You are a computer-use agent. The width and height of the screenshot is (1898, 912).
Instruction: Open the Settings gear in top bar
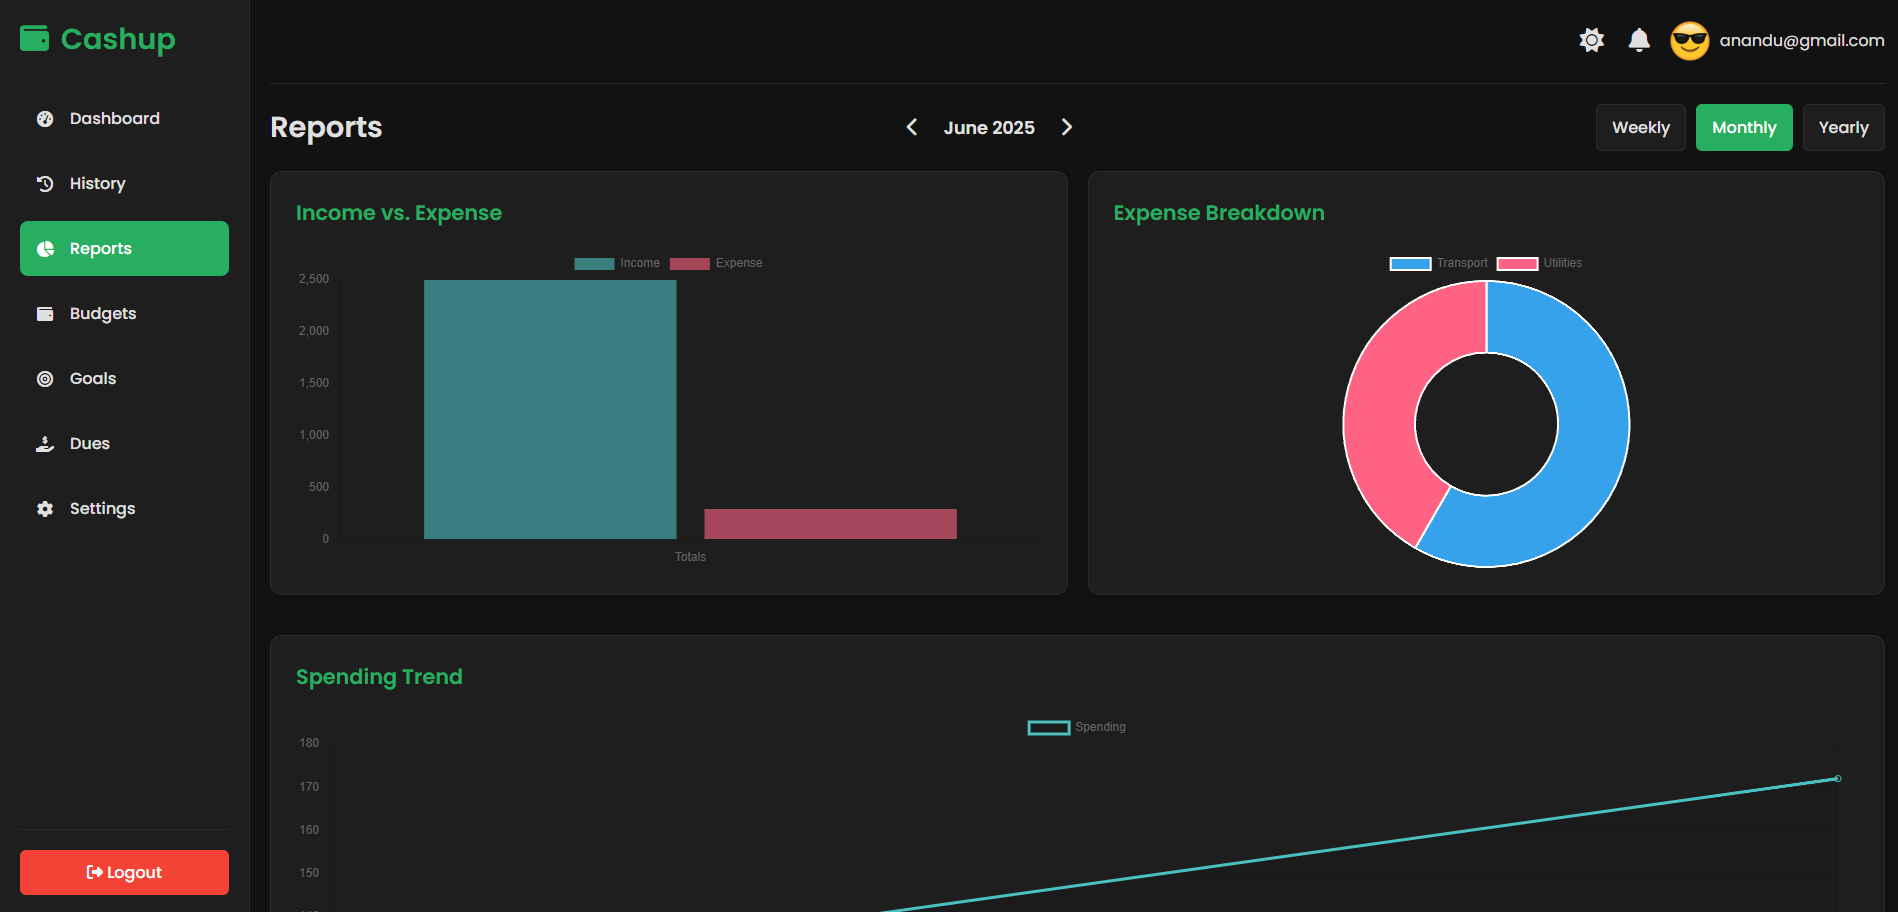(x=1591, y=40)
